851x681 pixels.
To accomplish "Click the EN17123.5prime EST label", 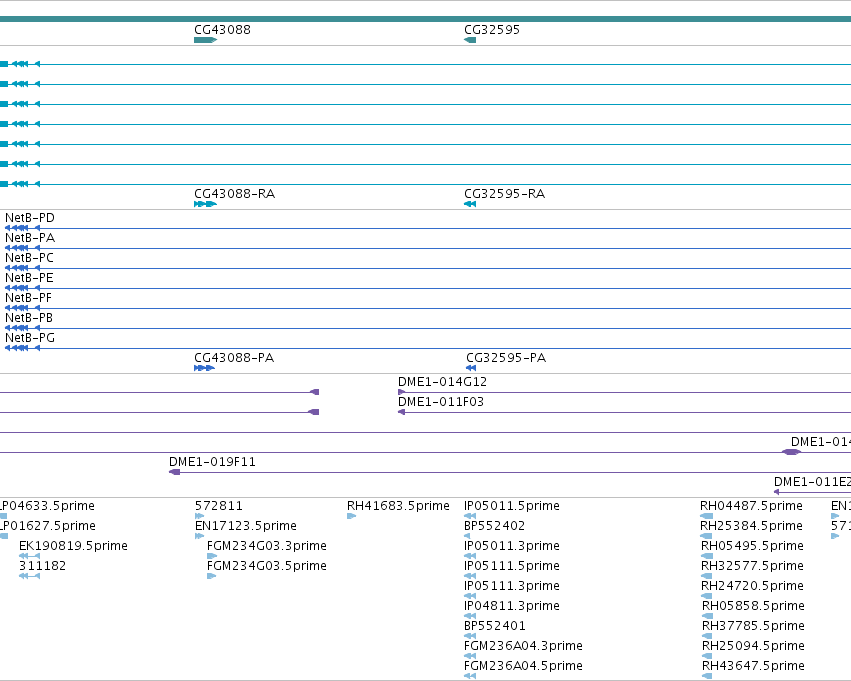I will pos(246,526).
